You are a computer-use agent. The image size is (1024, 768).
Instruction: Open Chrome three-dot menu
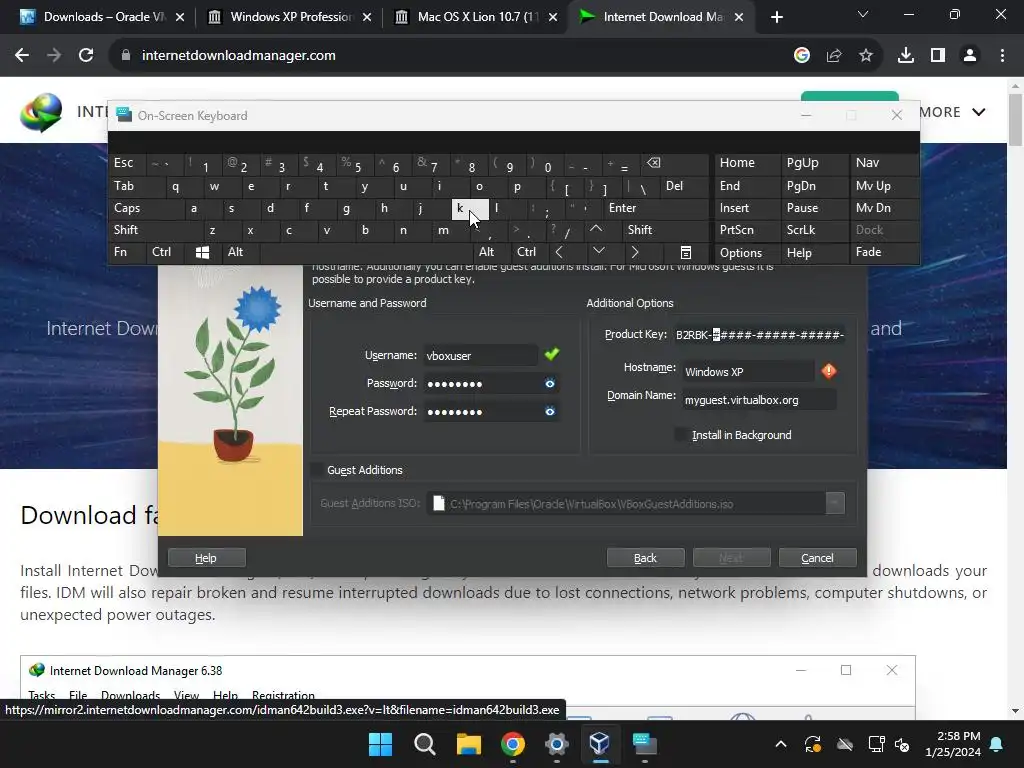1002,56
